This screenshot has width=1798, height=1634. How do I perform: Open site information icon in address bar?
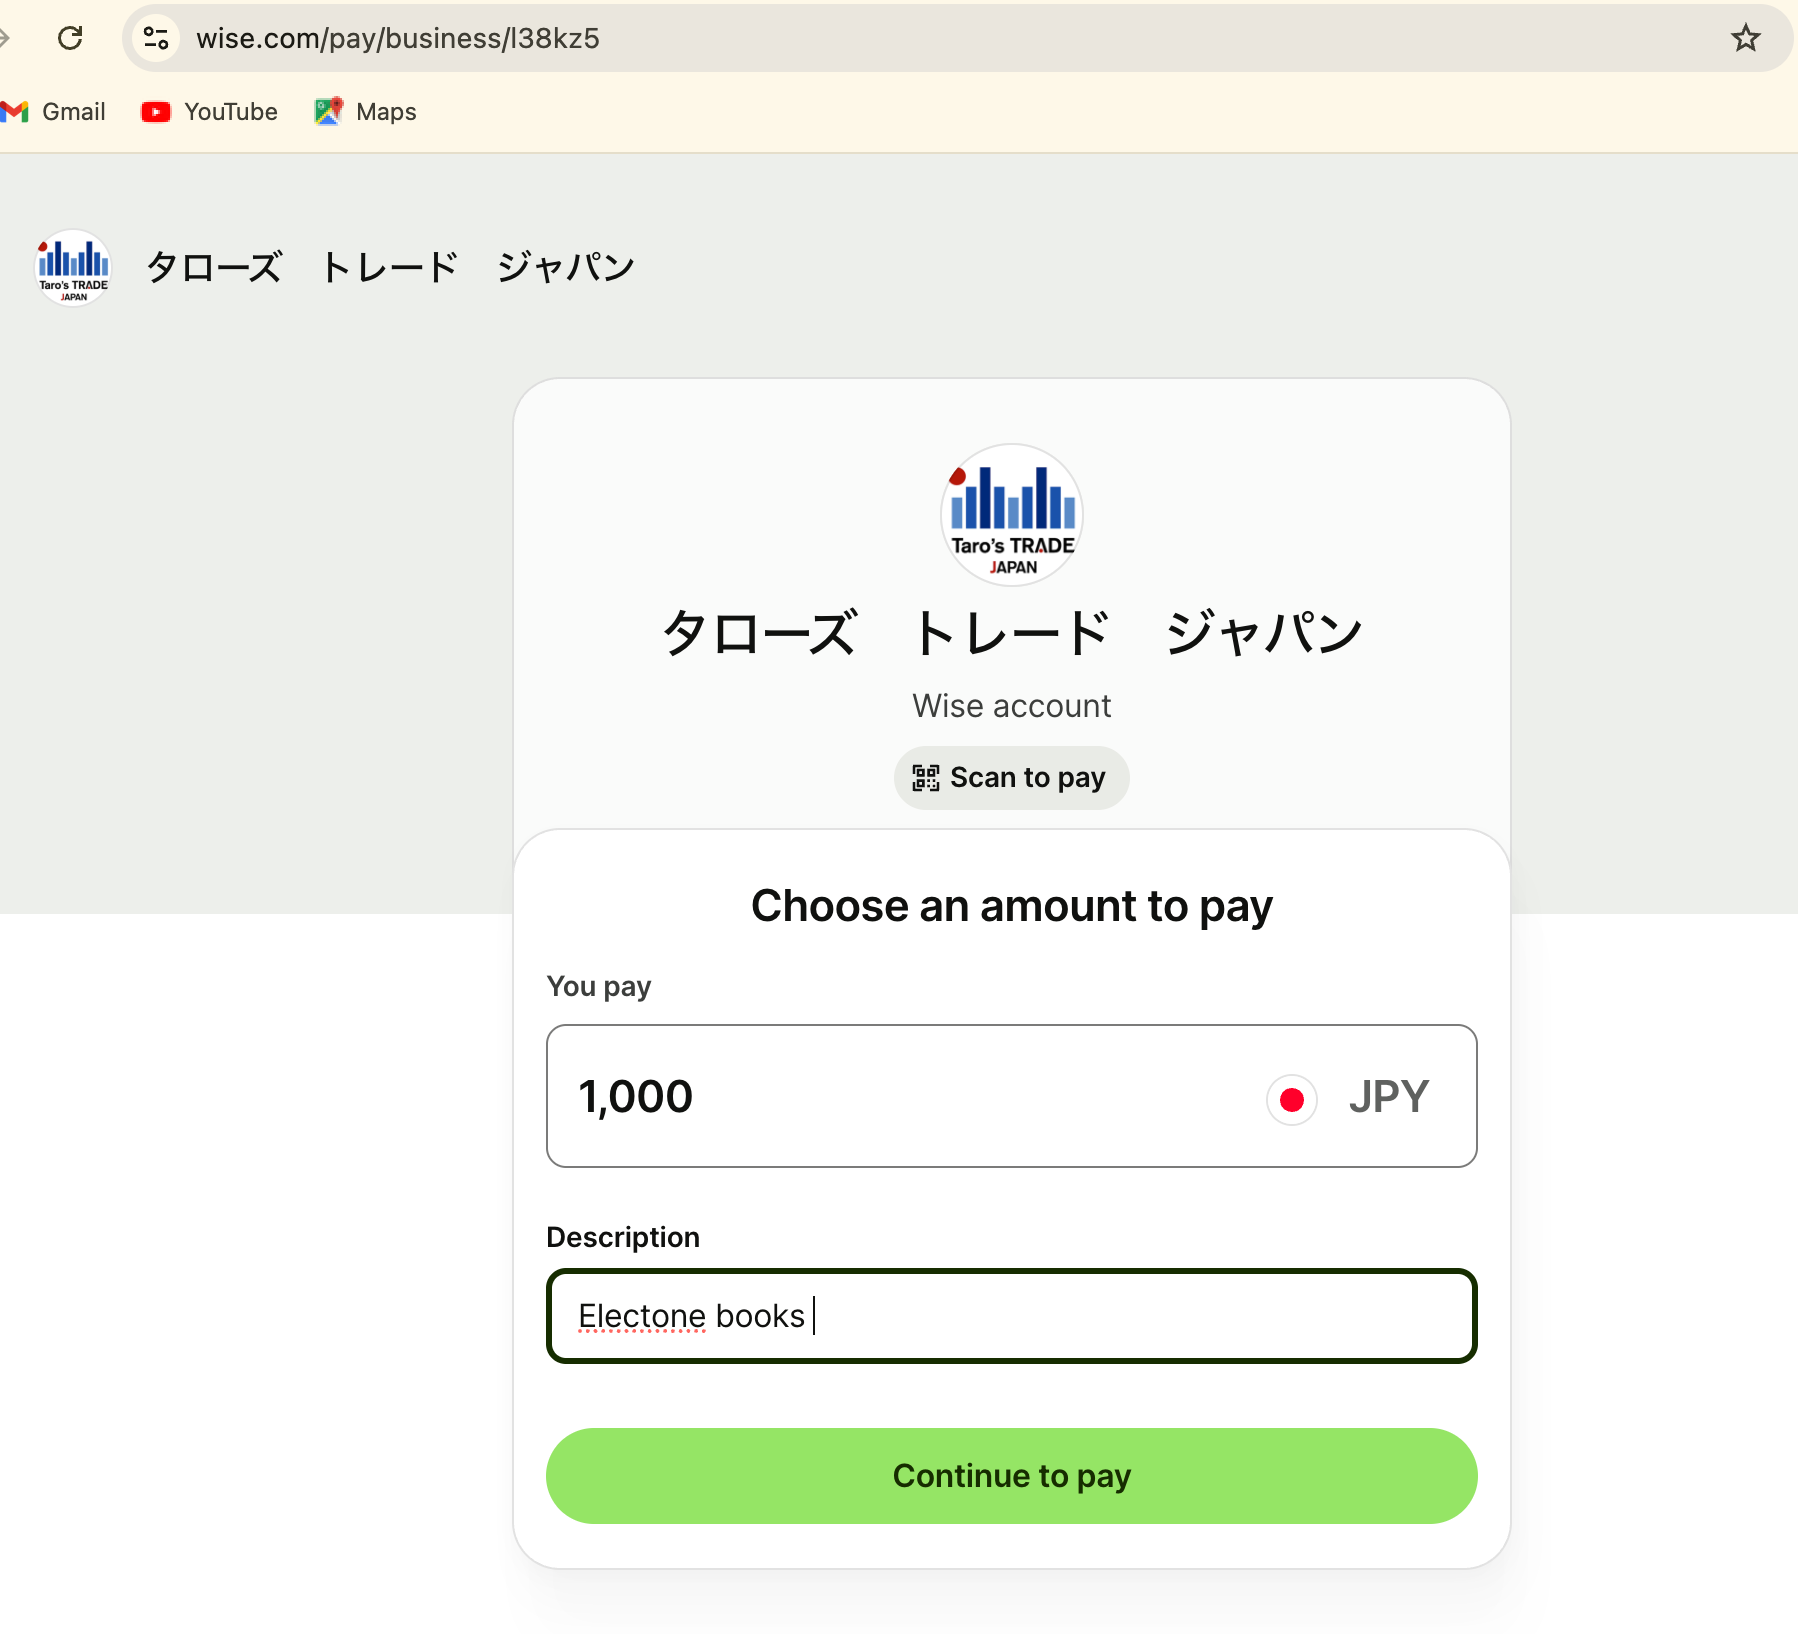(x=156, y=38)
